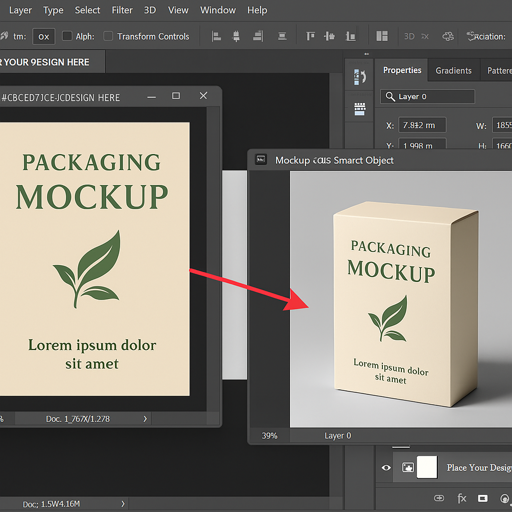Click the align horizontal centers icon
Viewport: 512px width, 512px height.
pos(236,36)
